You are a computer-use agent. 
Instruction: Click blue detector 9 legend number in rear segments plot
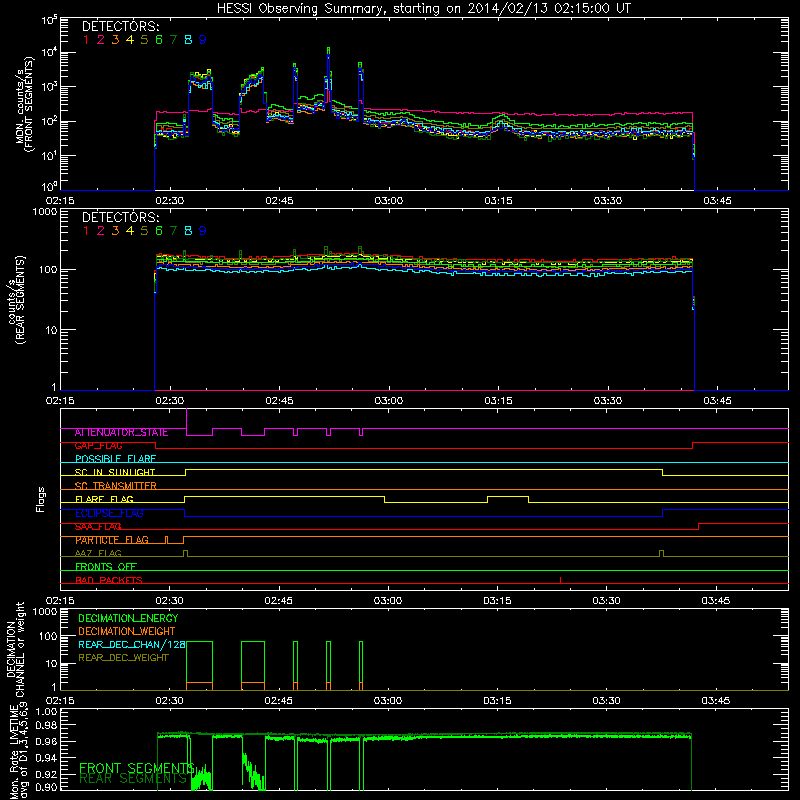203,231
